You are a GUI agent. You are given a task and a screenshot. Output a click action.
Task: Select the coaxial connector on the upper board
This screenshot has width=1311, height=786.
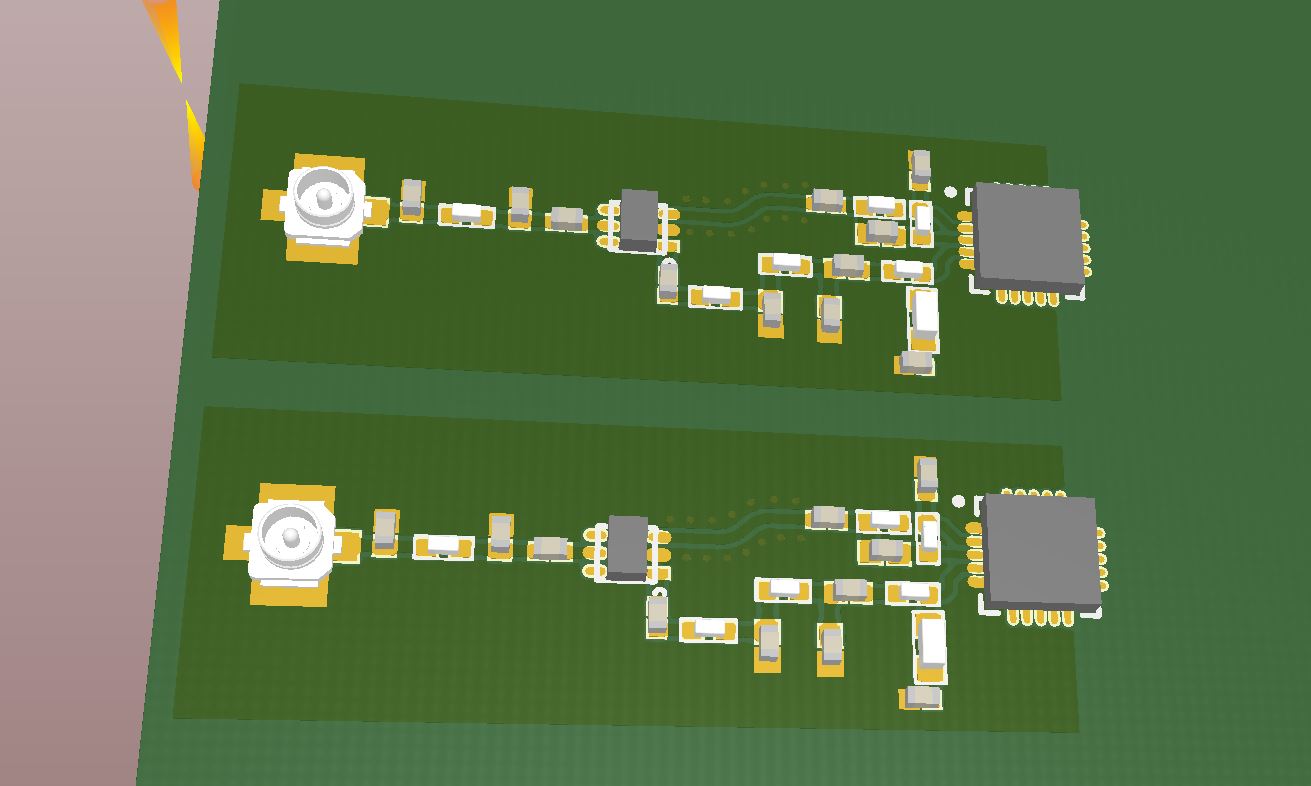click(324, 207)
